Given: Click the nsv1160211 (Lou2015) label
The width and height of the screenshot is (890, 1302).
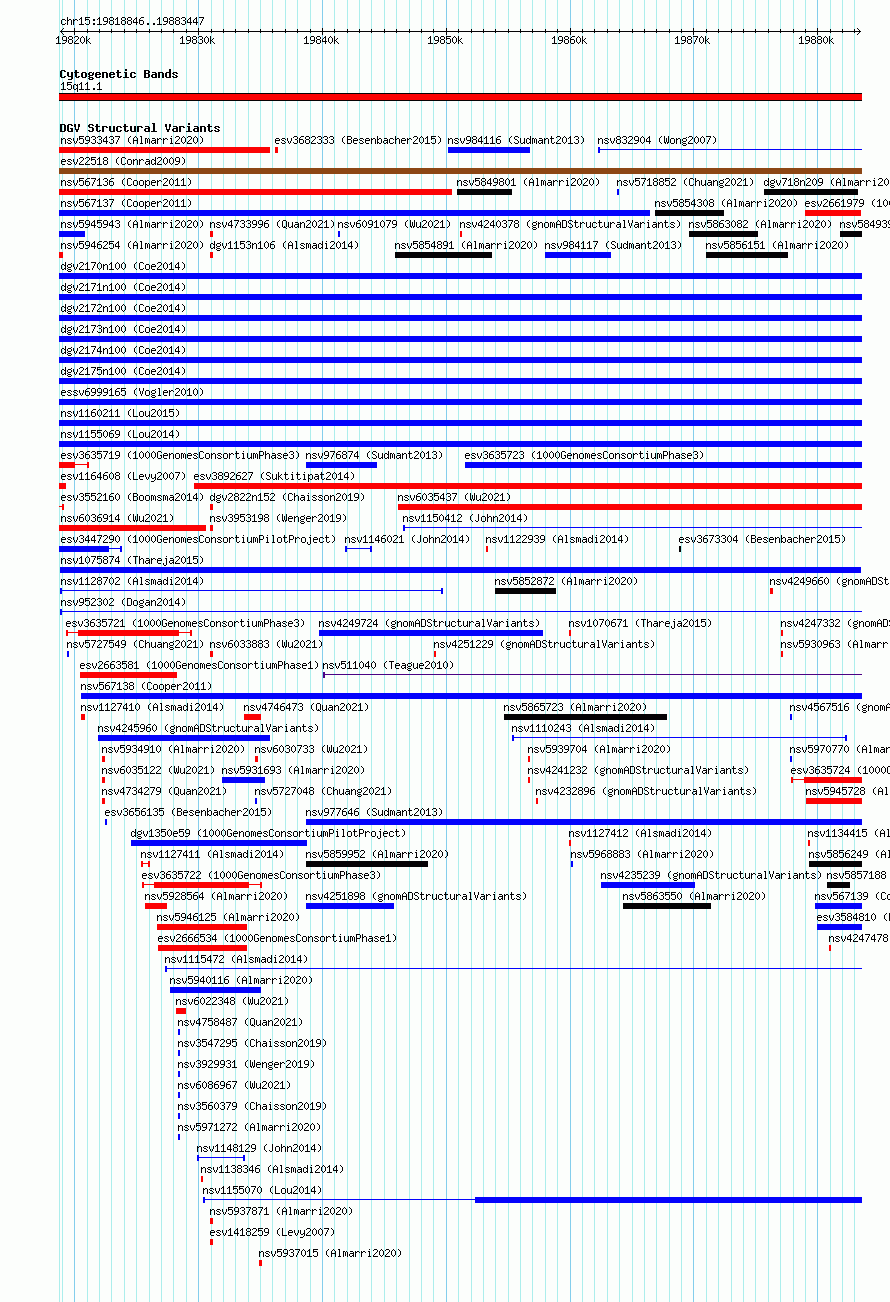Looking at the screenshot, I should coord(120,413).
